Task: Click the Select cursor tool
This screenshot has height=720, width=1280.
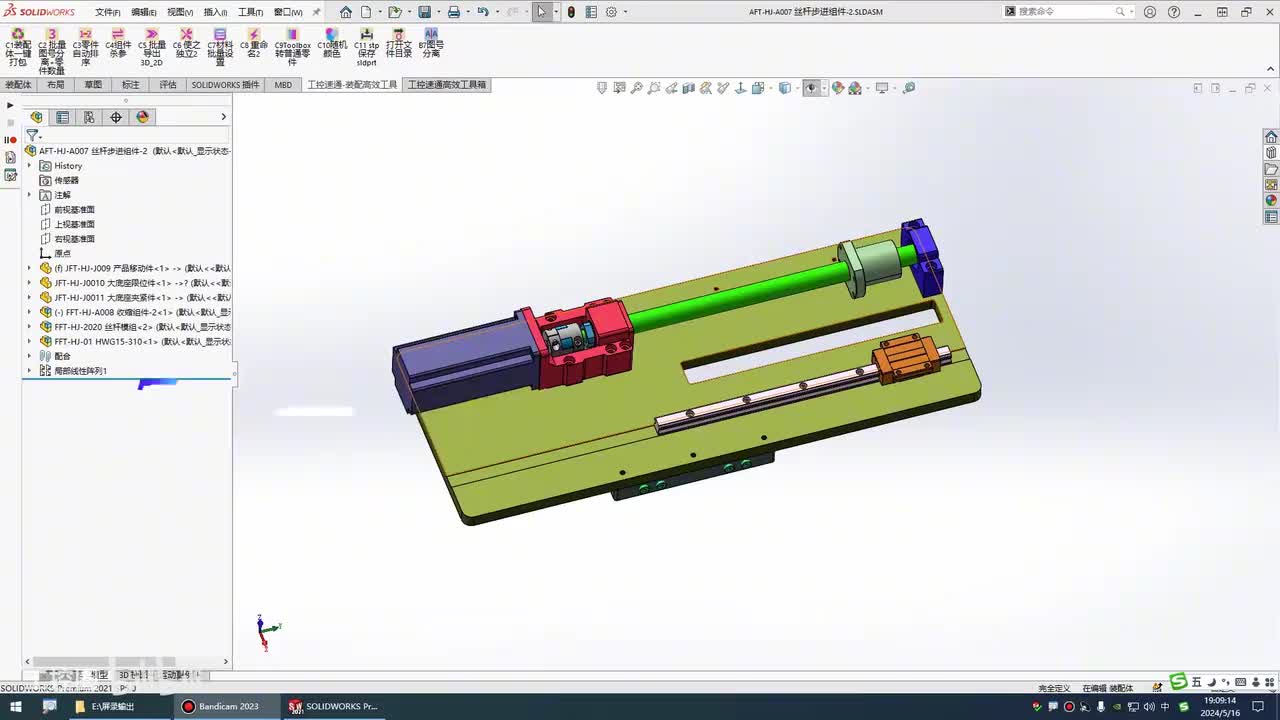Action: [x=541, y=12]
